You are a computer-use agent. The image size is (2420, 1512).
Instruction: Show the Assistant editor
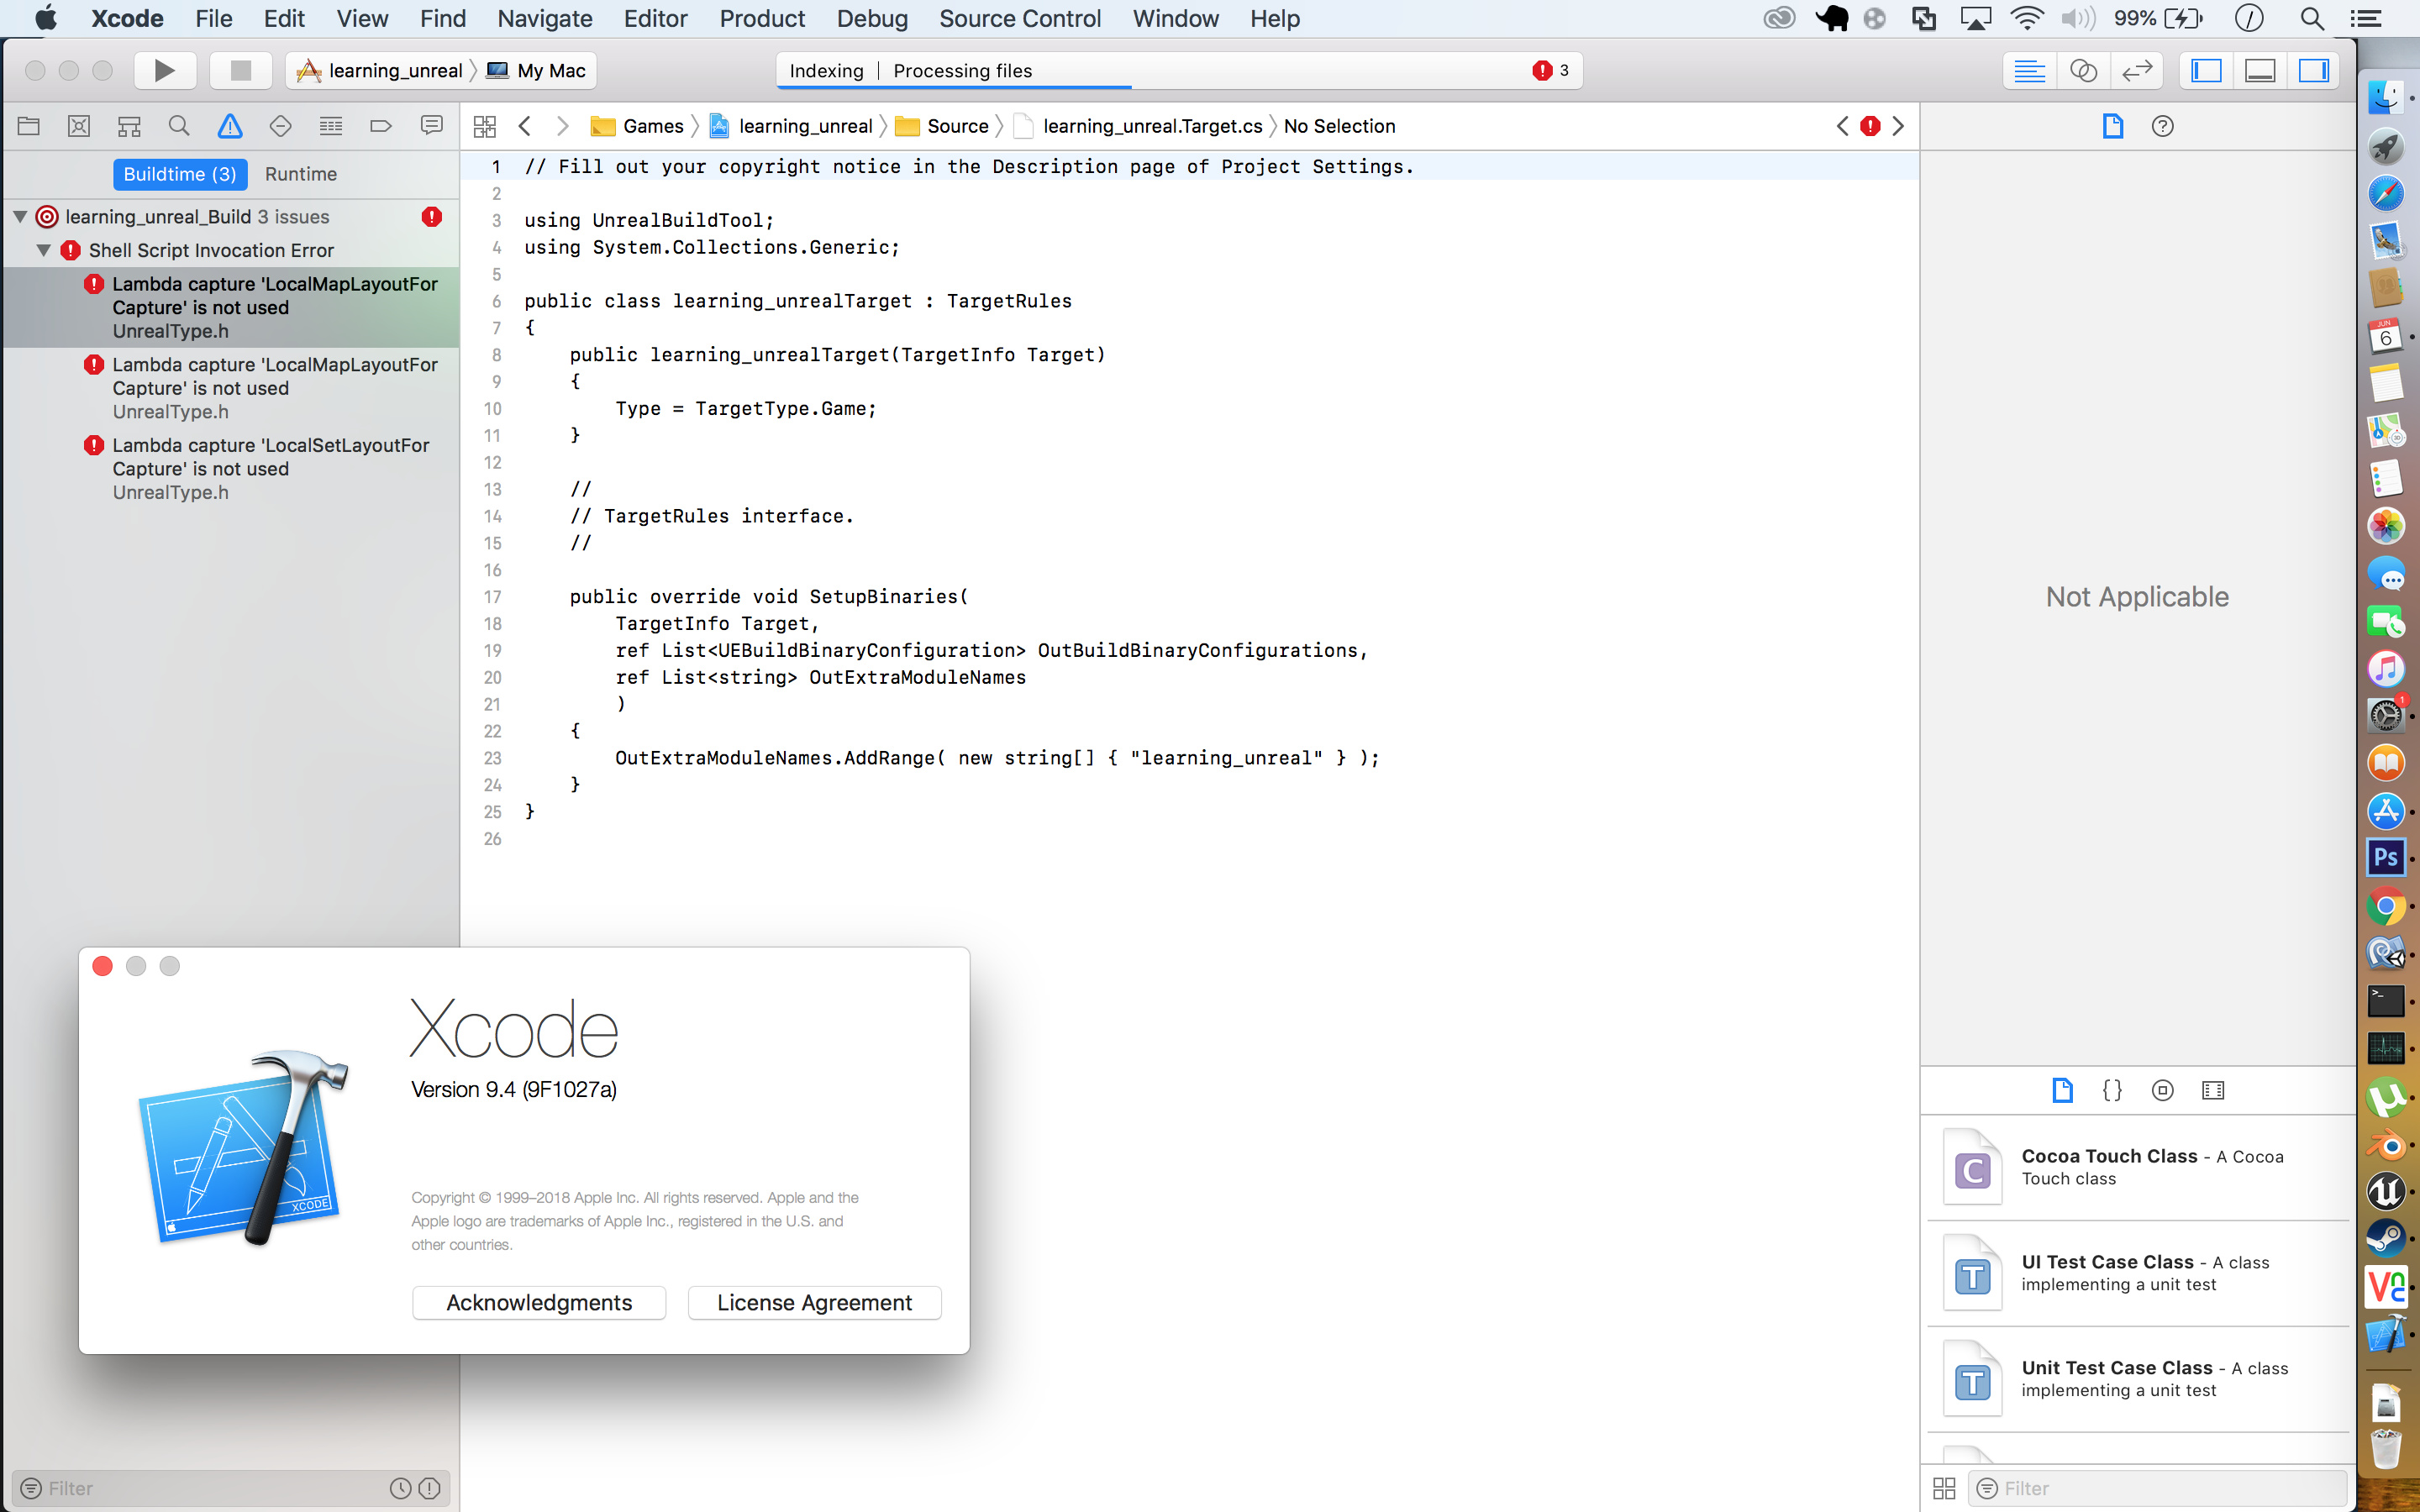tap(2083, 70)
